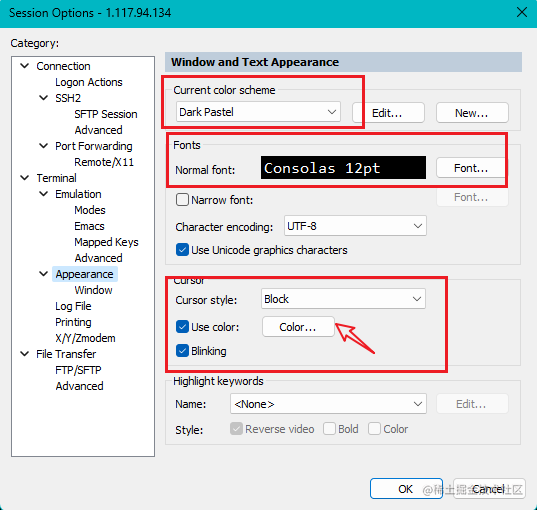The image size is (537, 510).
Task: Select Emulation category
Action: tap(78, 194)
